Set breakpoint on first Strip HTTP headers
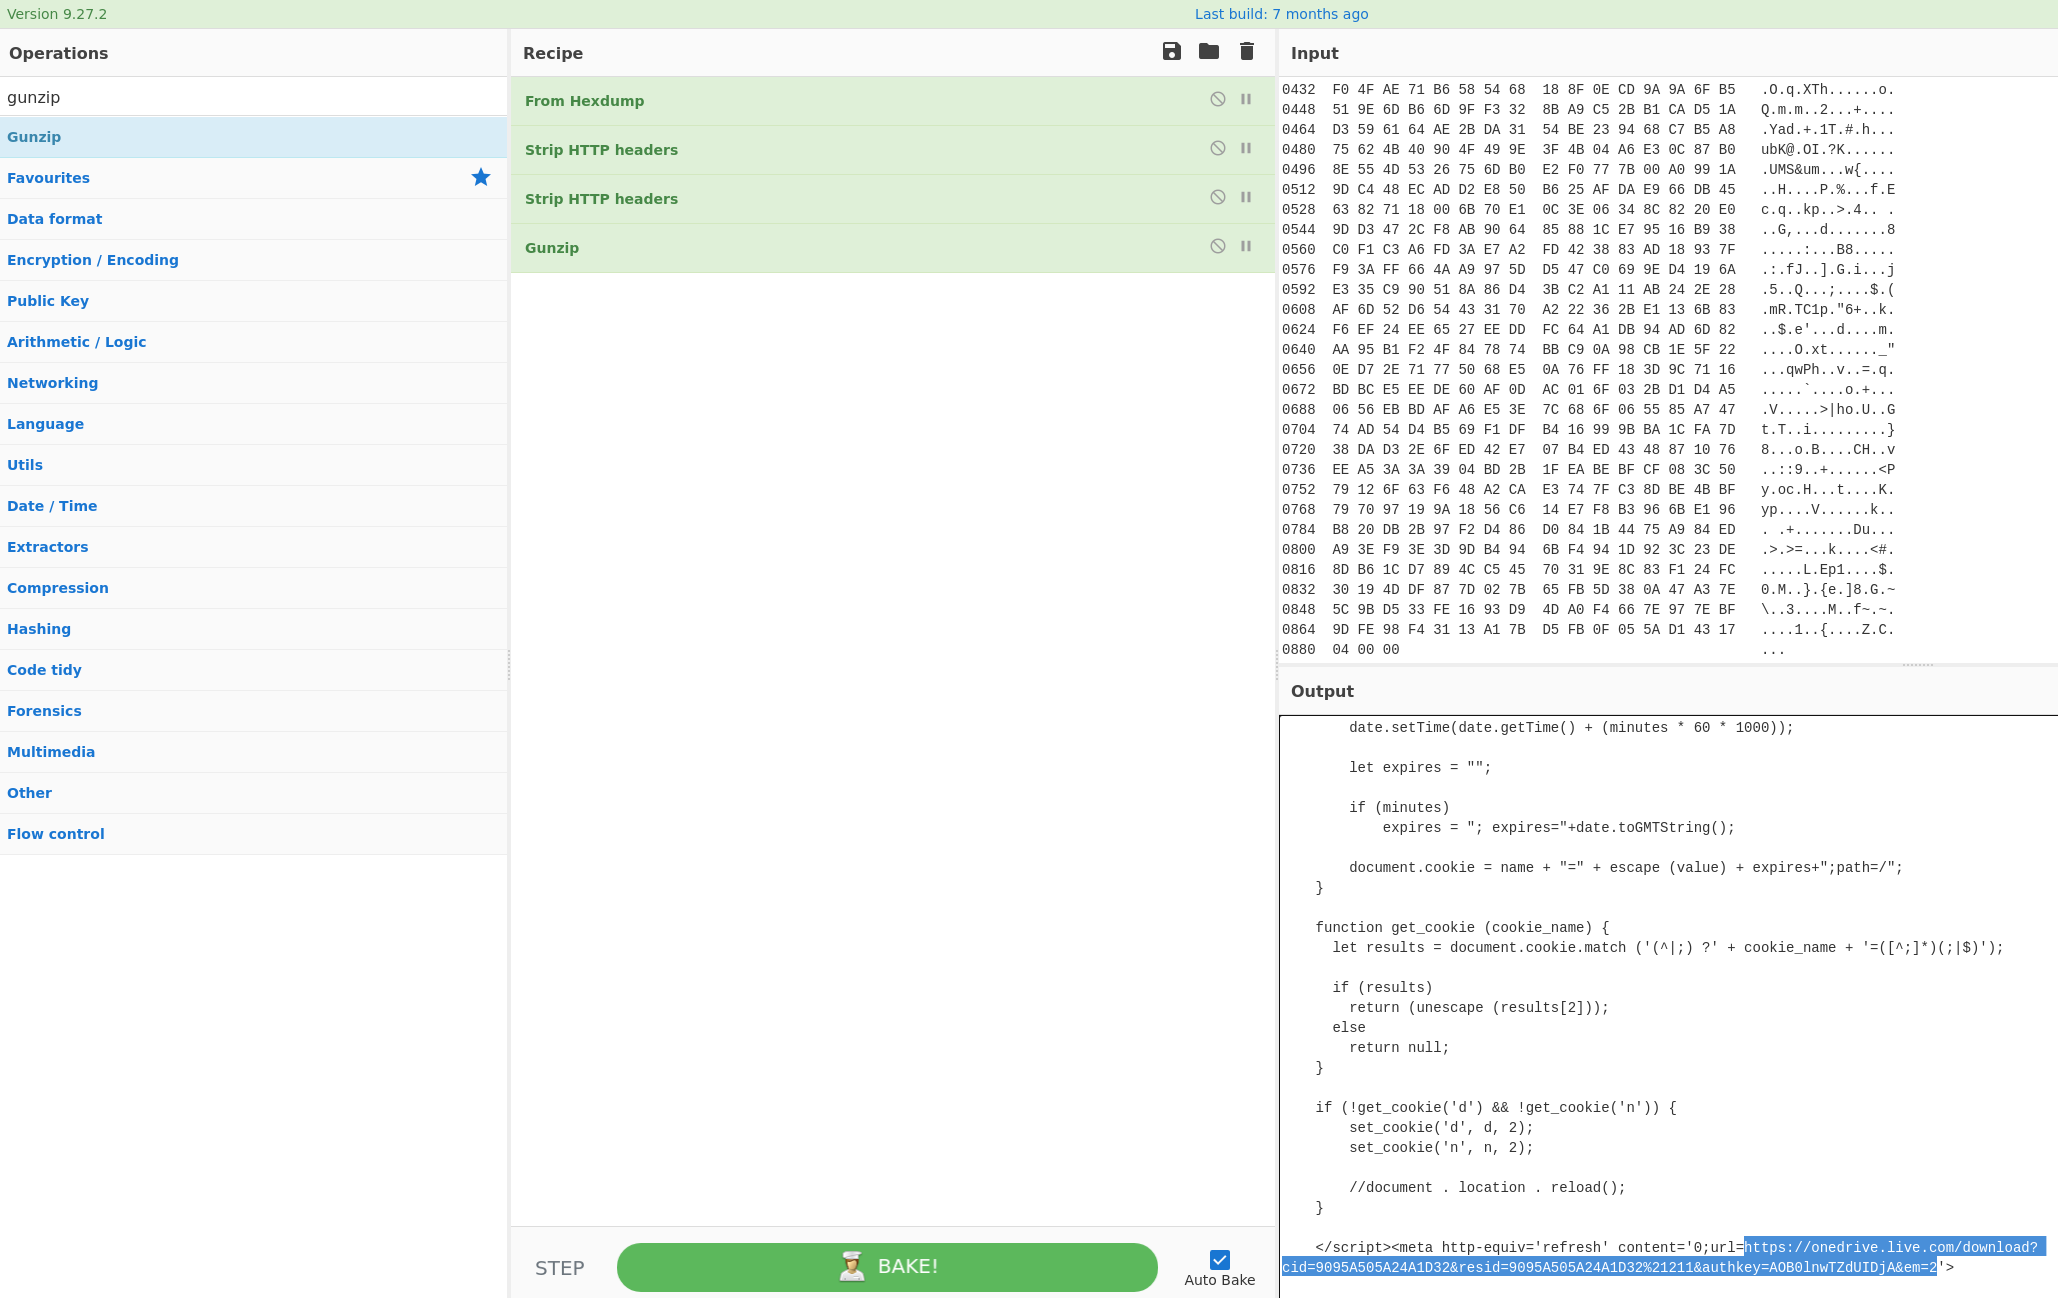Viewport: 2058px width, 1298px height. 1246,148
